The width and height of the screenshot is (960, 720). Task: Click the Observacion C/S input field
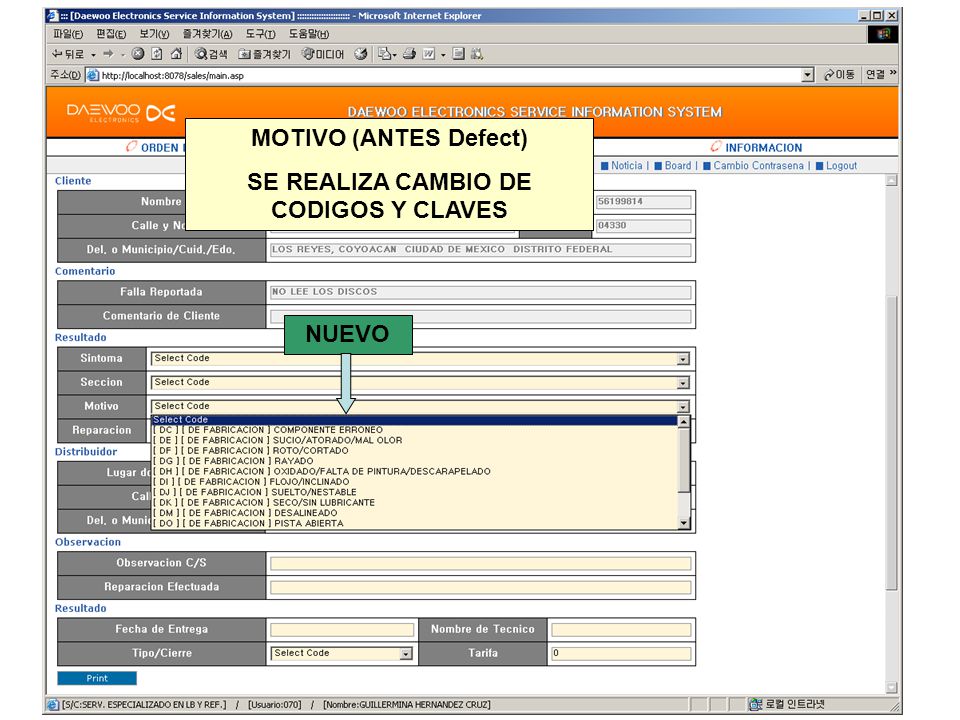click(481, 564)
